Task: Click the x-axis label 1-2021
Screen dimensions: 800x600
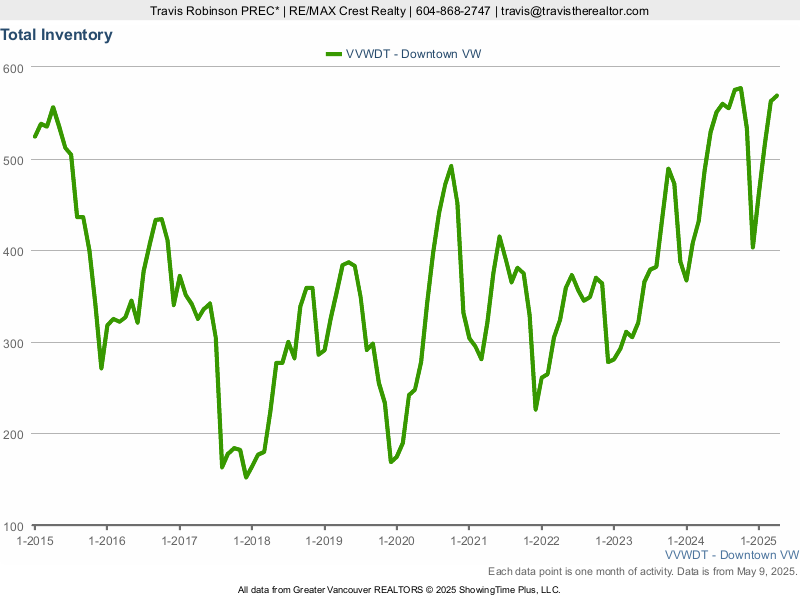Action: (469, 541)
